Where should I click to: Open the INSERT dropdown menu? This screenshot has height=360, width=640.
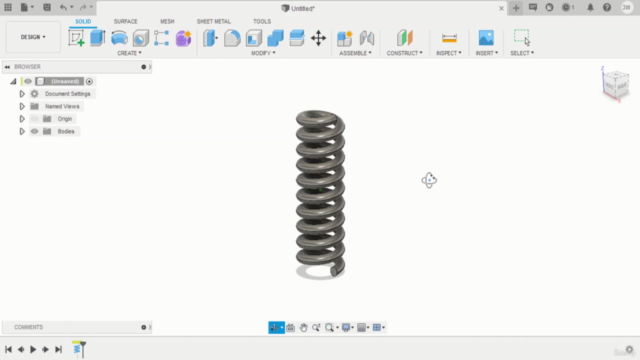point(487,53)
